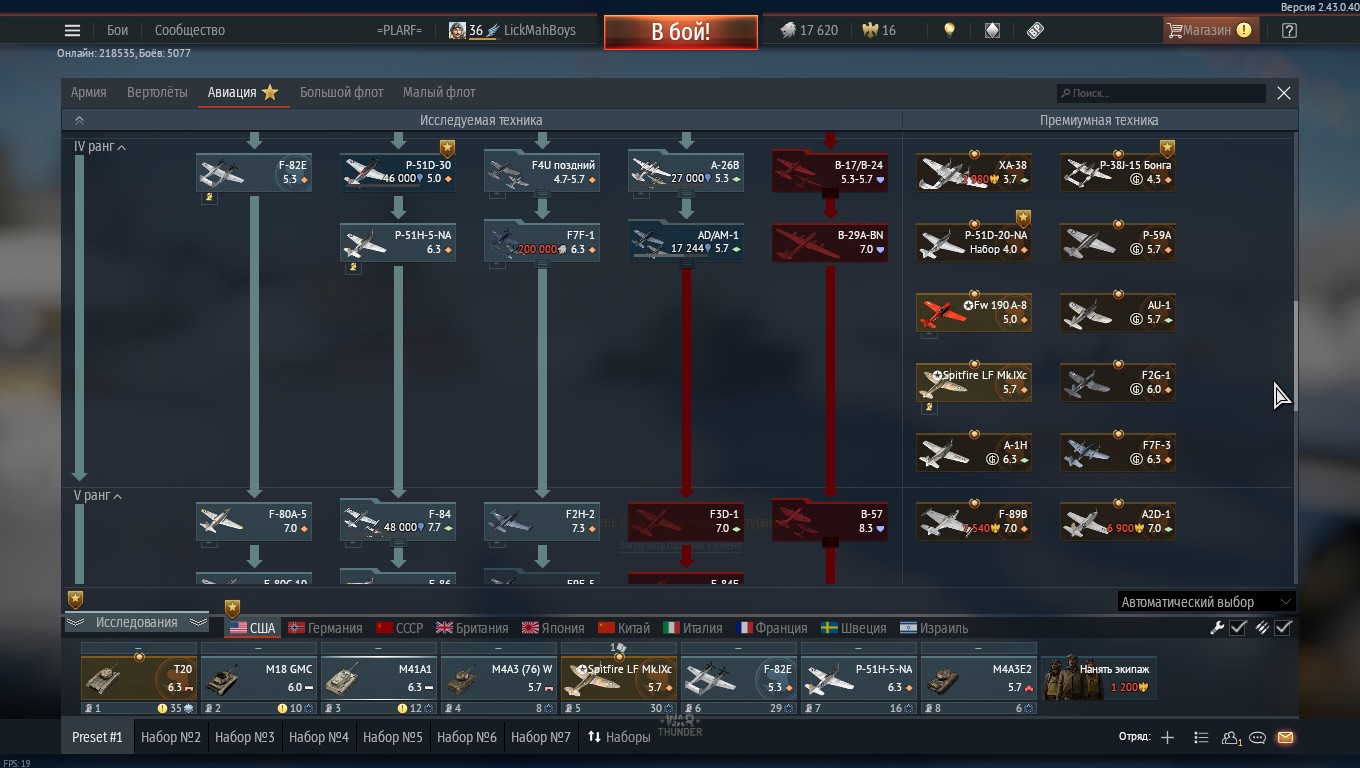Tick the checkbox right of the wrench
This screenshot has height=768, width=1360.
click(1238, 628)
